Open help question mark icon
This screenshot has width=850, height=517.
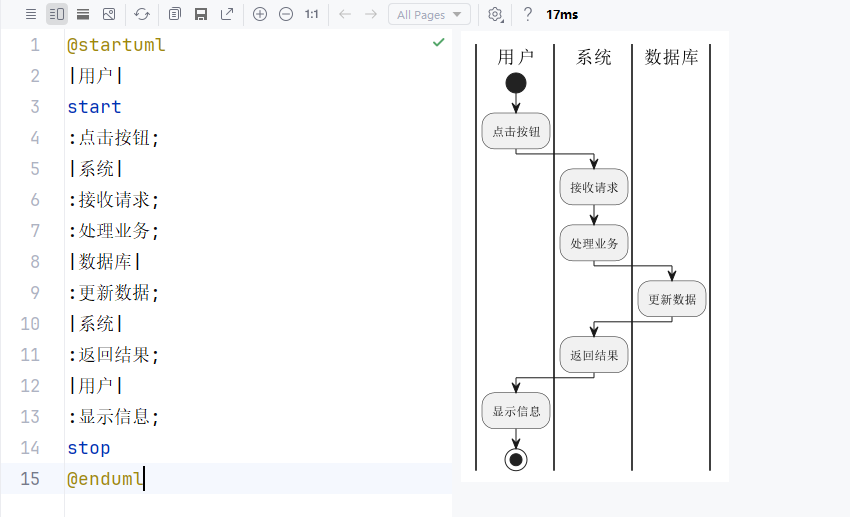528,15
